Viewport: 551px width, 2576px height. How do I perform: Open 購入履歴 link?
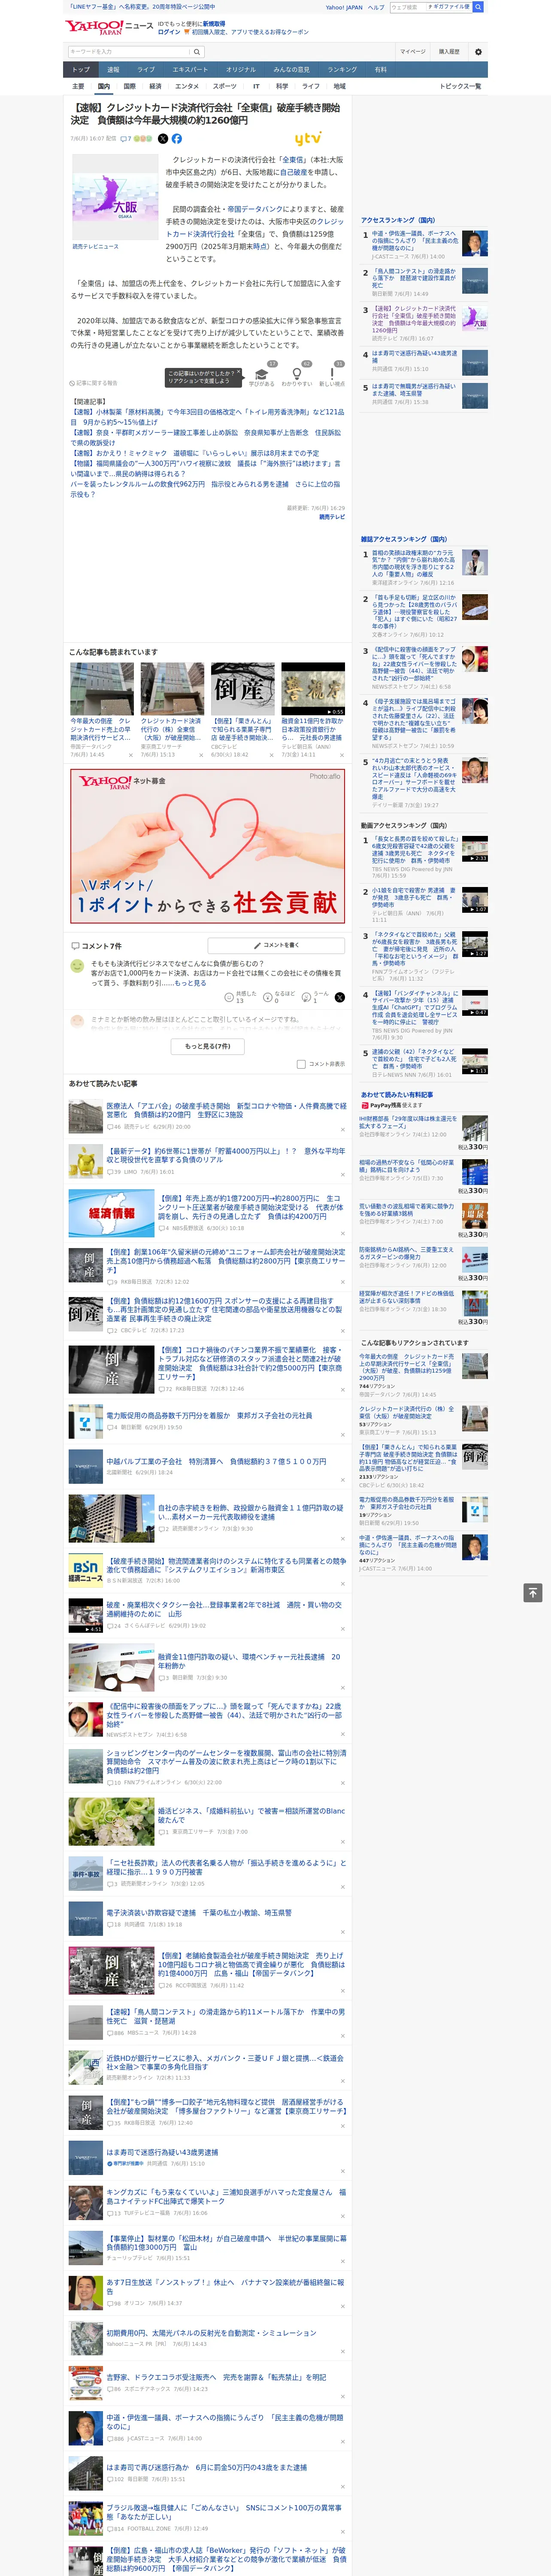pos(449,52)
